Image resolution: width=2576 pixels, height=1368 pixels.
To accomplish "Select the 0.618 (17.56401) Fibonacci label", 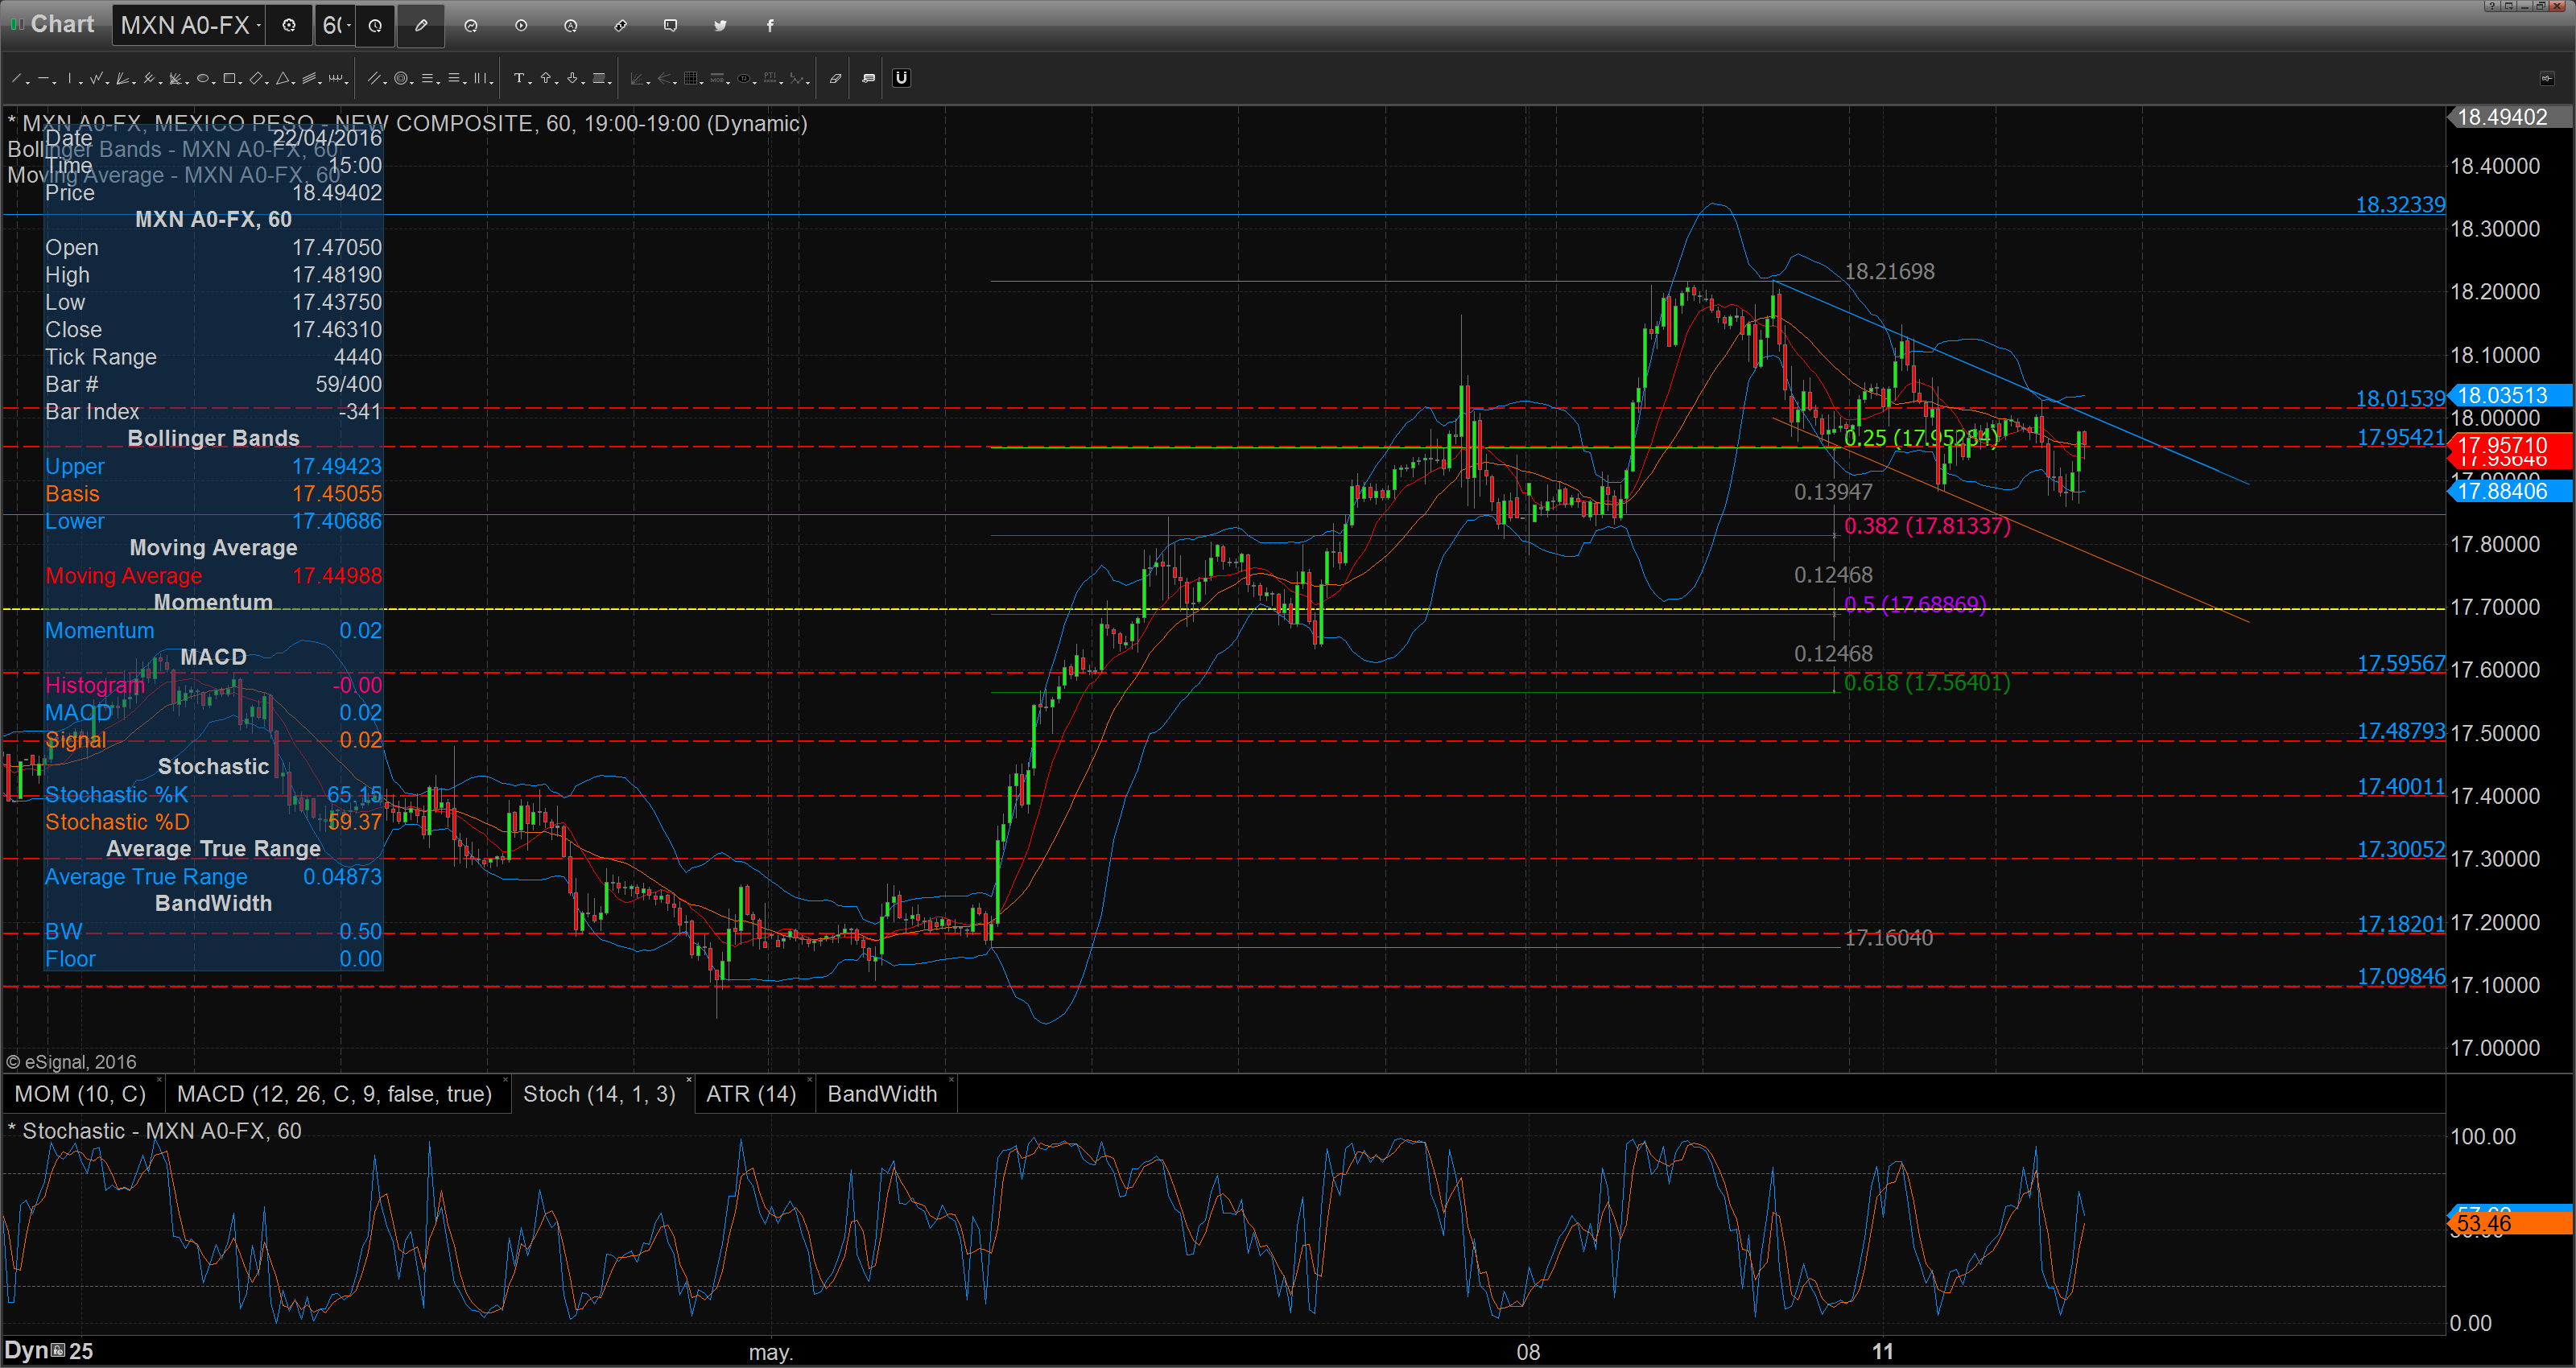I will [1926, 683].
